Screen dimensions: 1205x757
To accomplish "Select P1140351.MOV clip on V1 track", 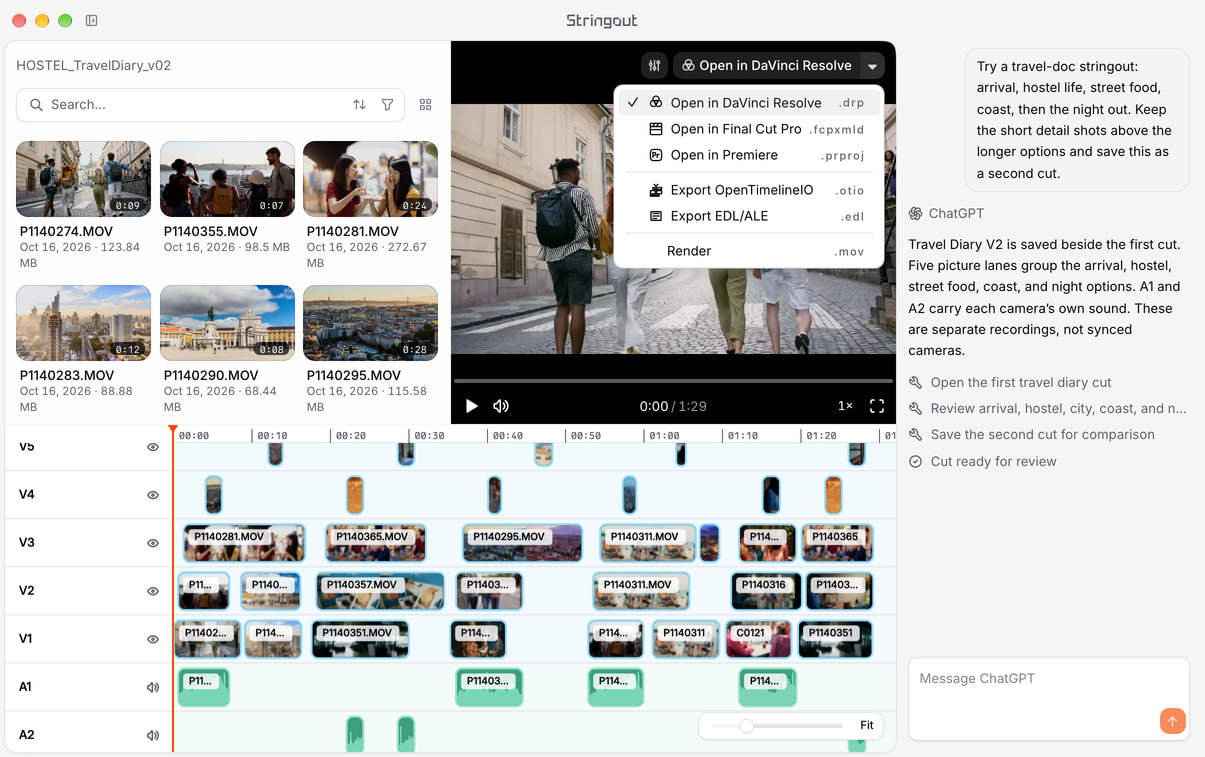I will tap(360, 639).
